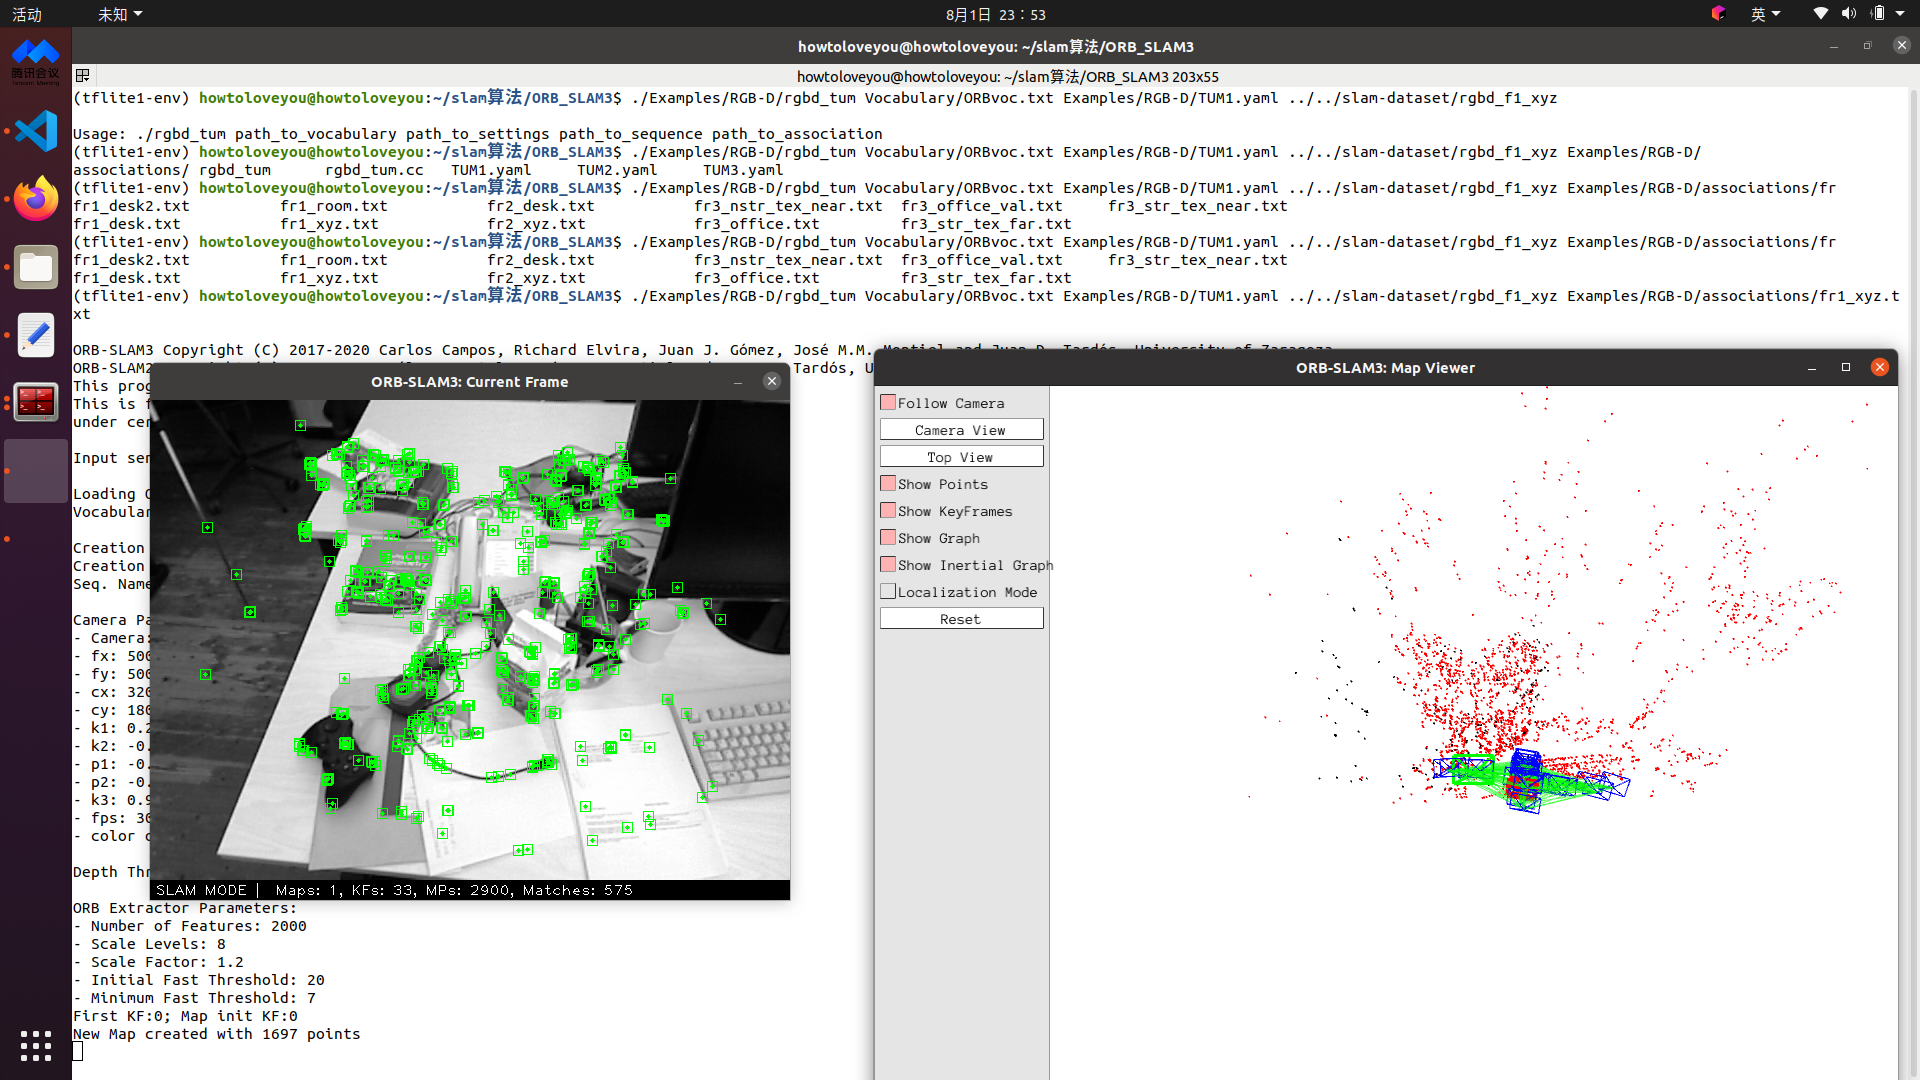
Task: Disable the Show Points checkbox
Action: [x=888, y=484]
